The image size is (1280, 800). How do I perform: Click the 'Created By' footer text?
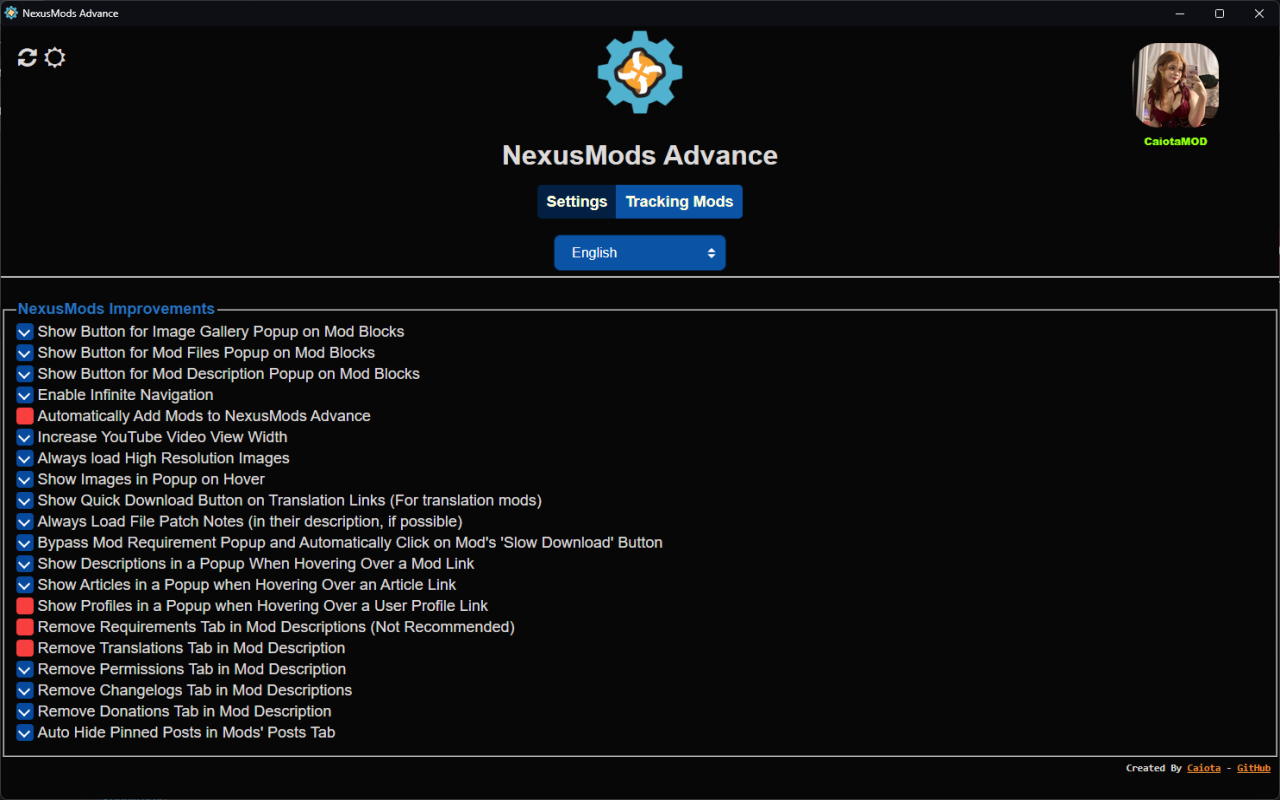click(1154, 768)
